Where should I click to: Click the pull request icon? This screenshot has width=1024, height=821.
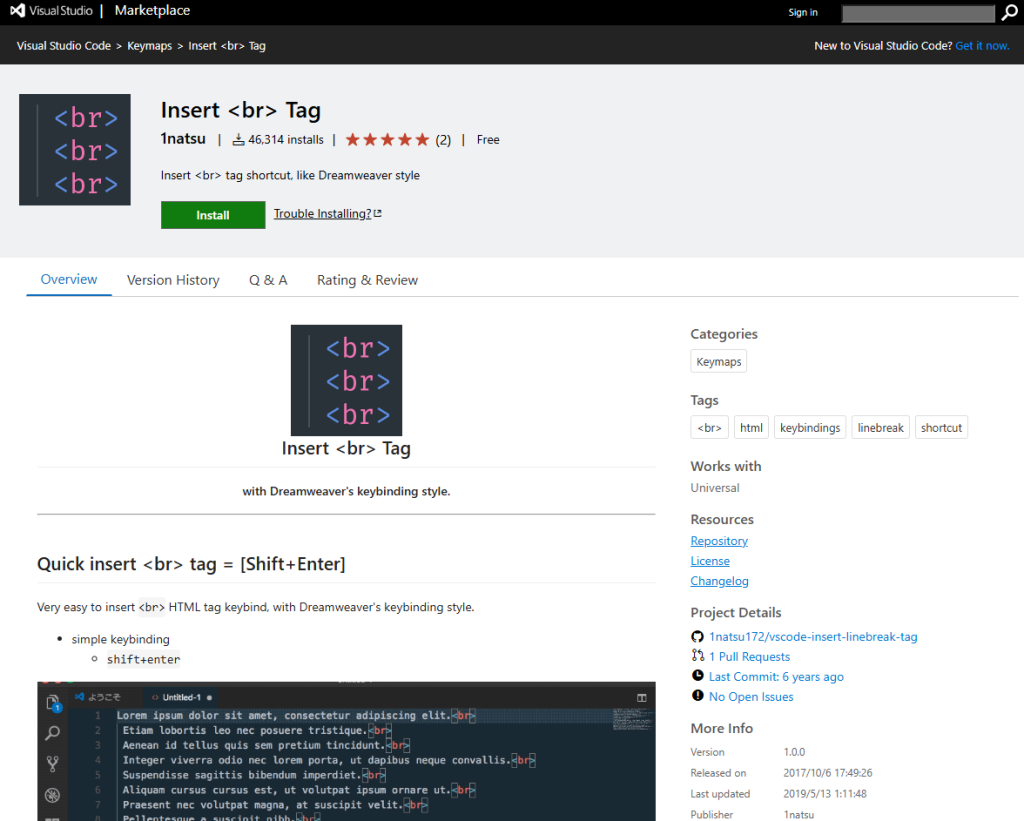697,656
